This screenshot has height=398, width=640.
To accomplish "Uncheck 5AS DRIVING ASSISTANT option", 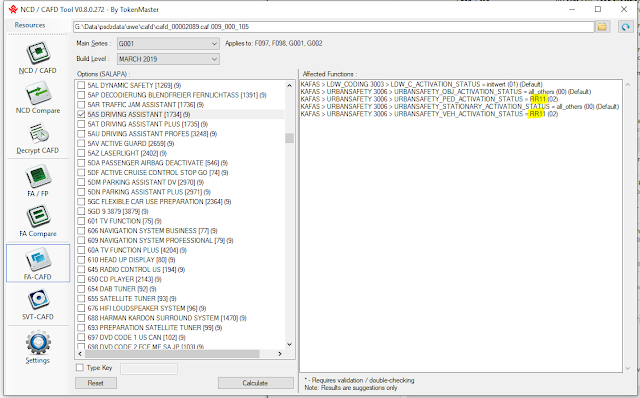I will pos(81,115).
